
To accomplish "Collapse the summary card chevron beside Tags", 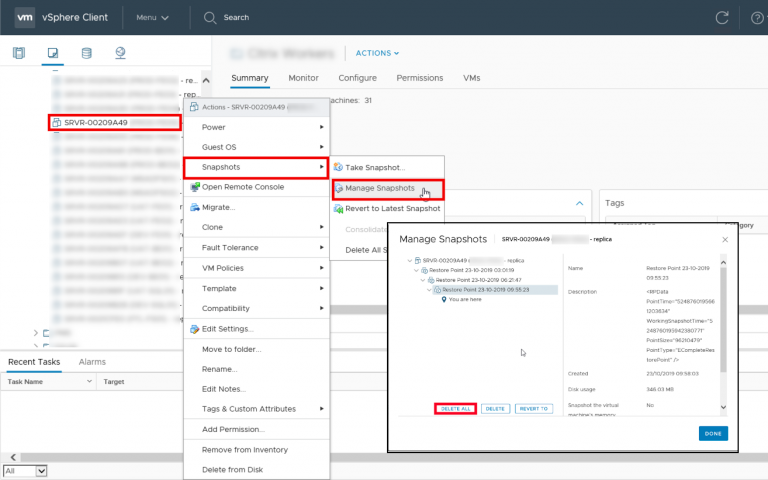I will tap(579, 203).
